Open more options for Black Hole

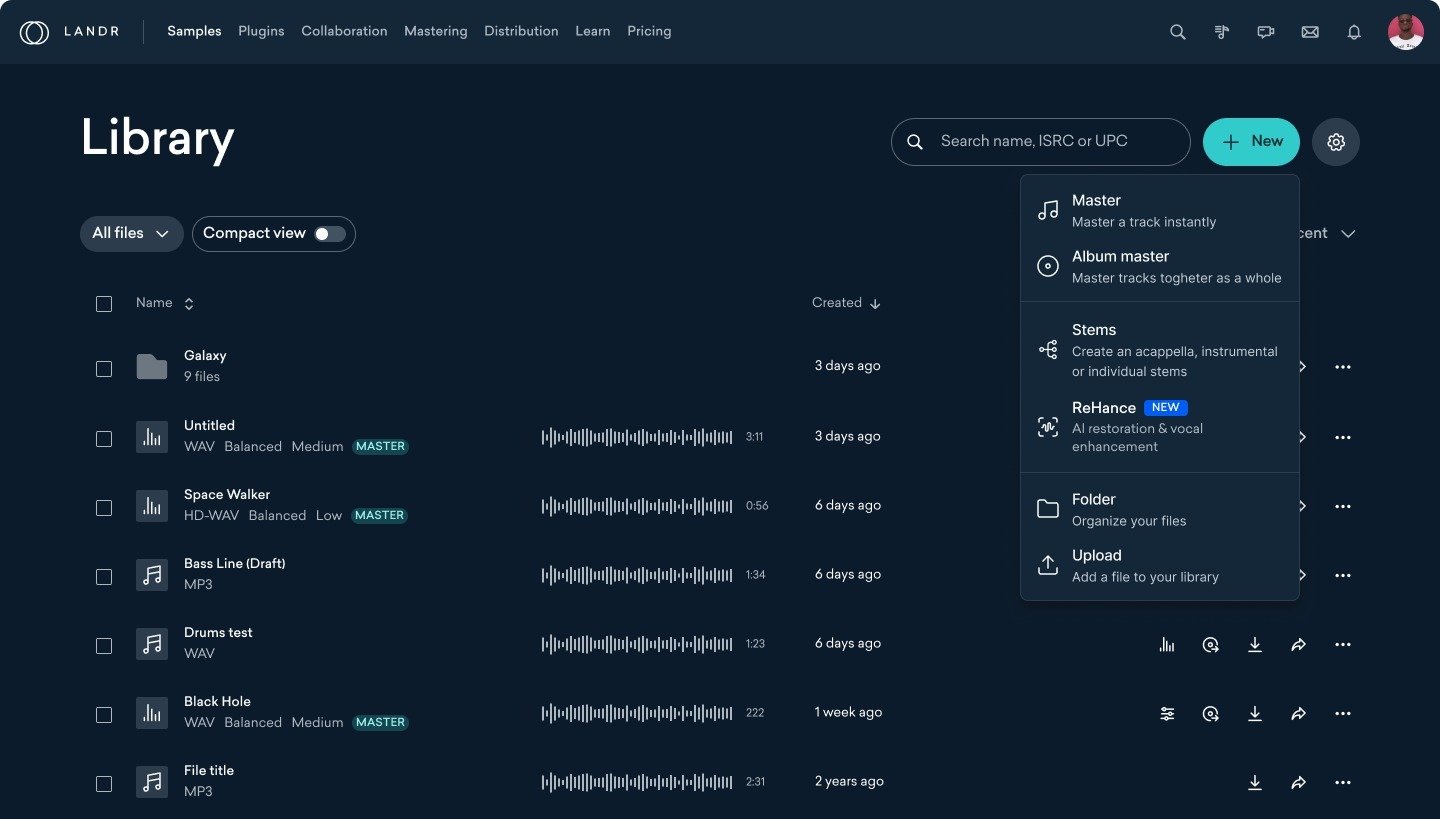[x=1343, y=714]
